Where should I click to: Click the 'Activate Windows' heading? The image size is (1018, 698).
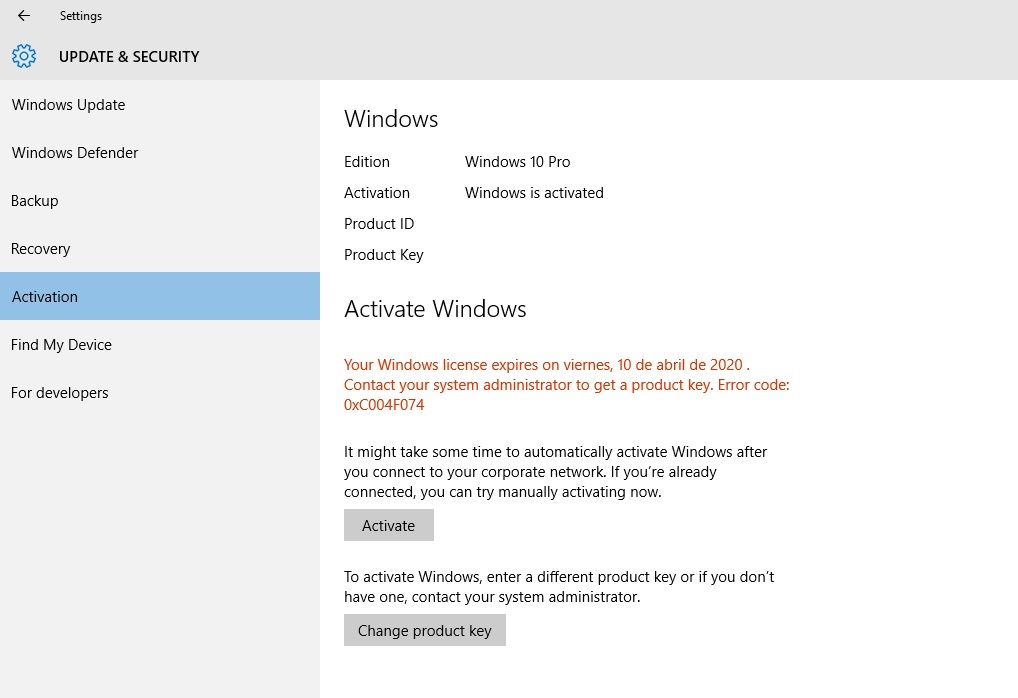(x=435, y=309)
